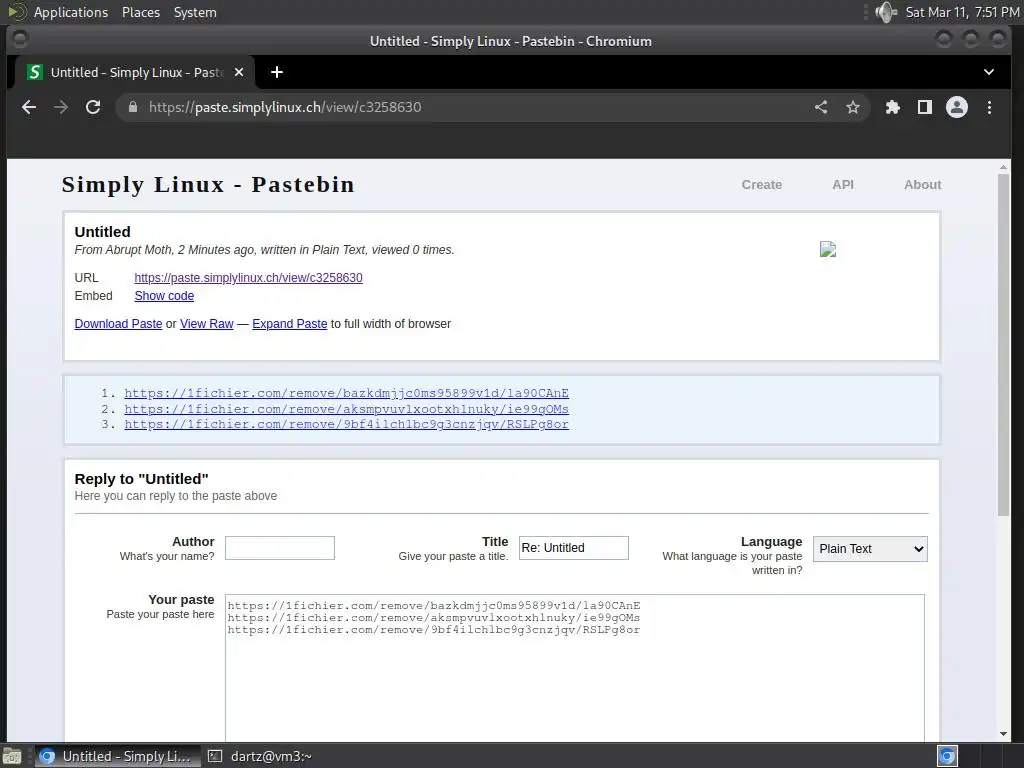Click the padlock site info icon
The image size is (1024, 768).
tap(133, 107)
